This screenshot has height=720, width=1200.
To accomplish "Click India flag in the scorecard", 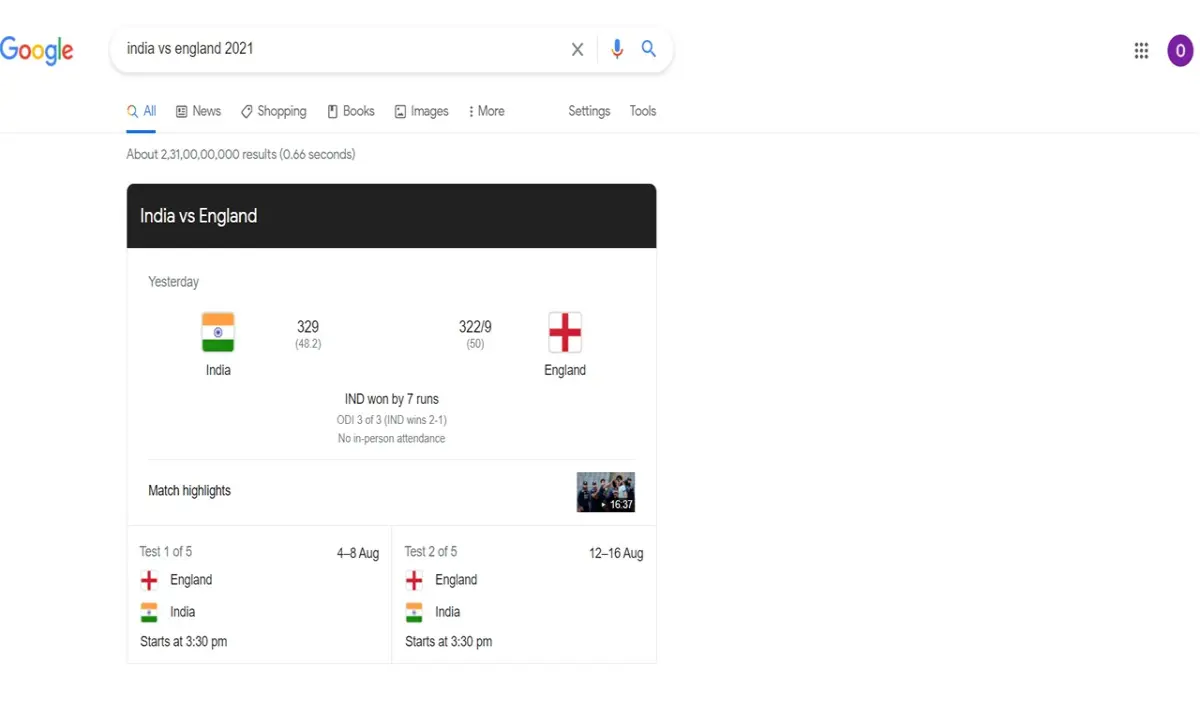I will (x=218, y=332).
